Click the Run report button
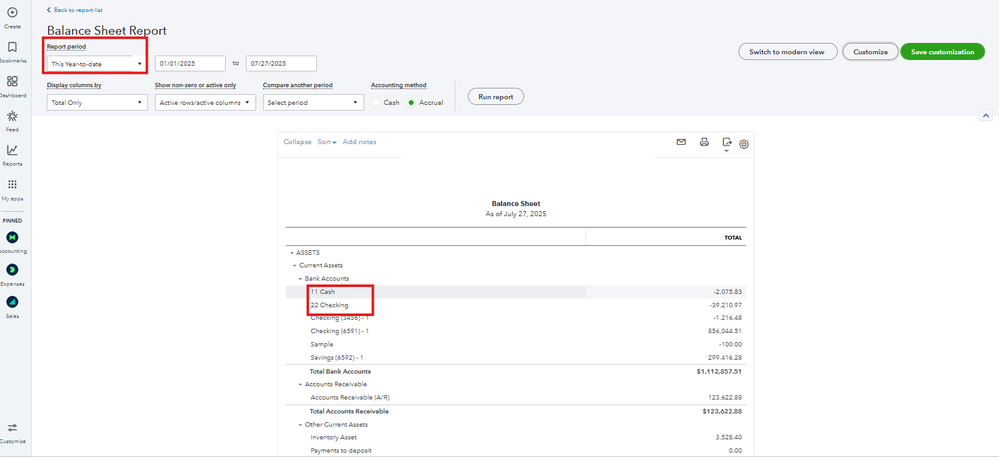This screenshot has width=999, height=457. (x=490, y=96)
